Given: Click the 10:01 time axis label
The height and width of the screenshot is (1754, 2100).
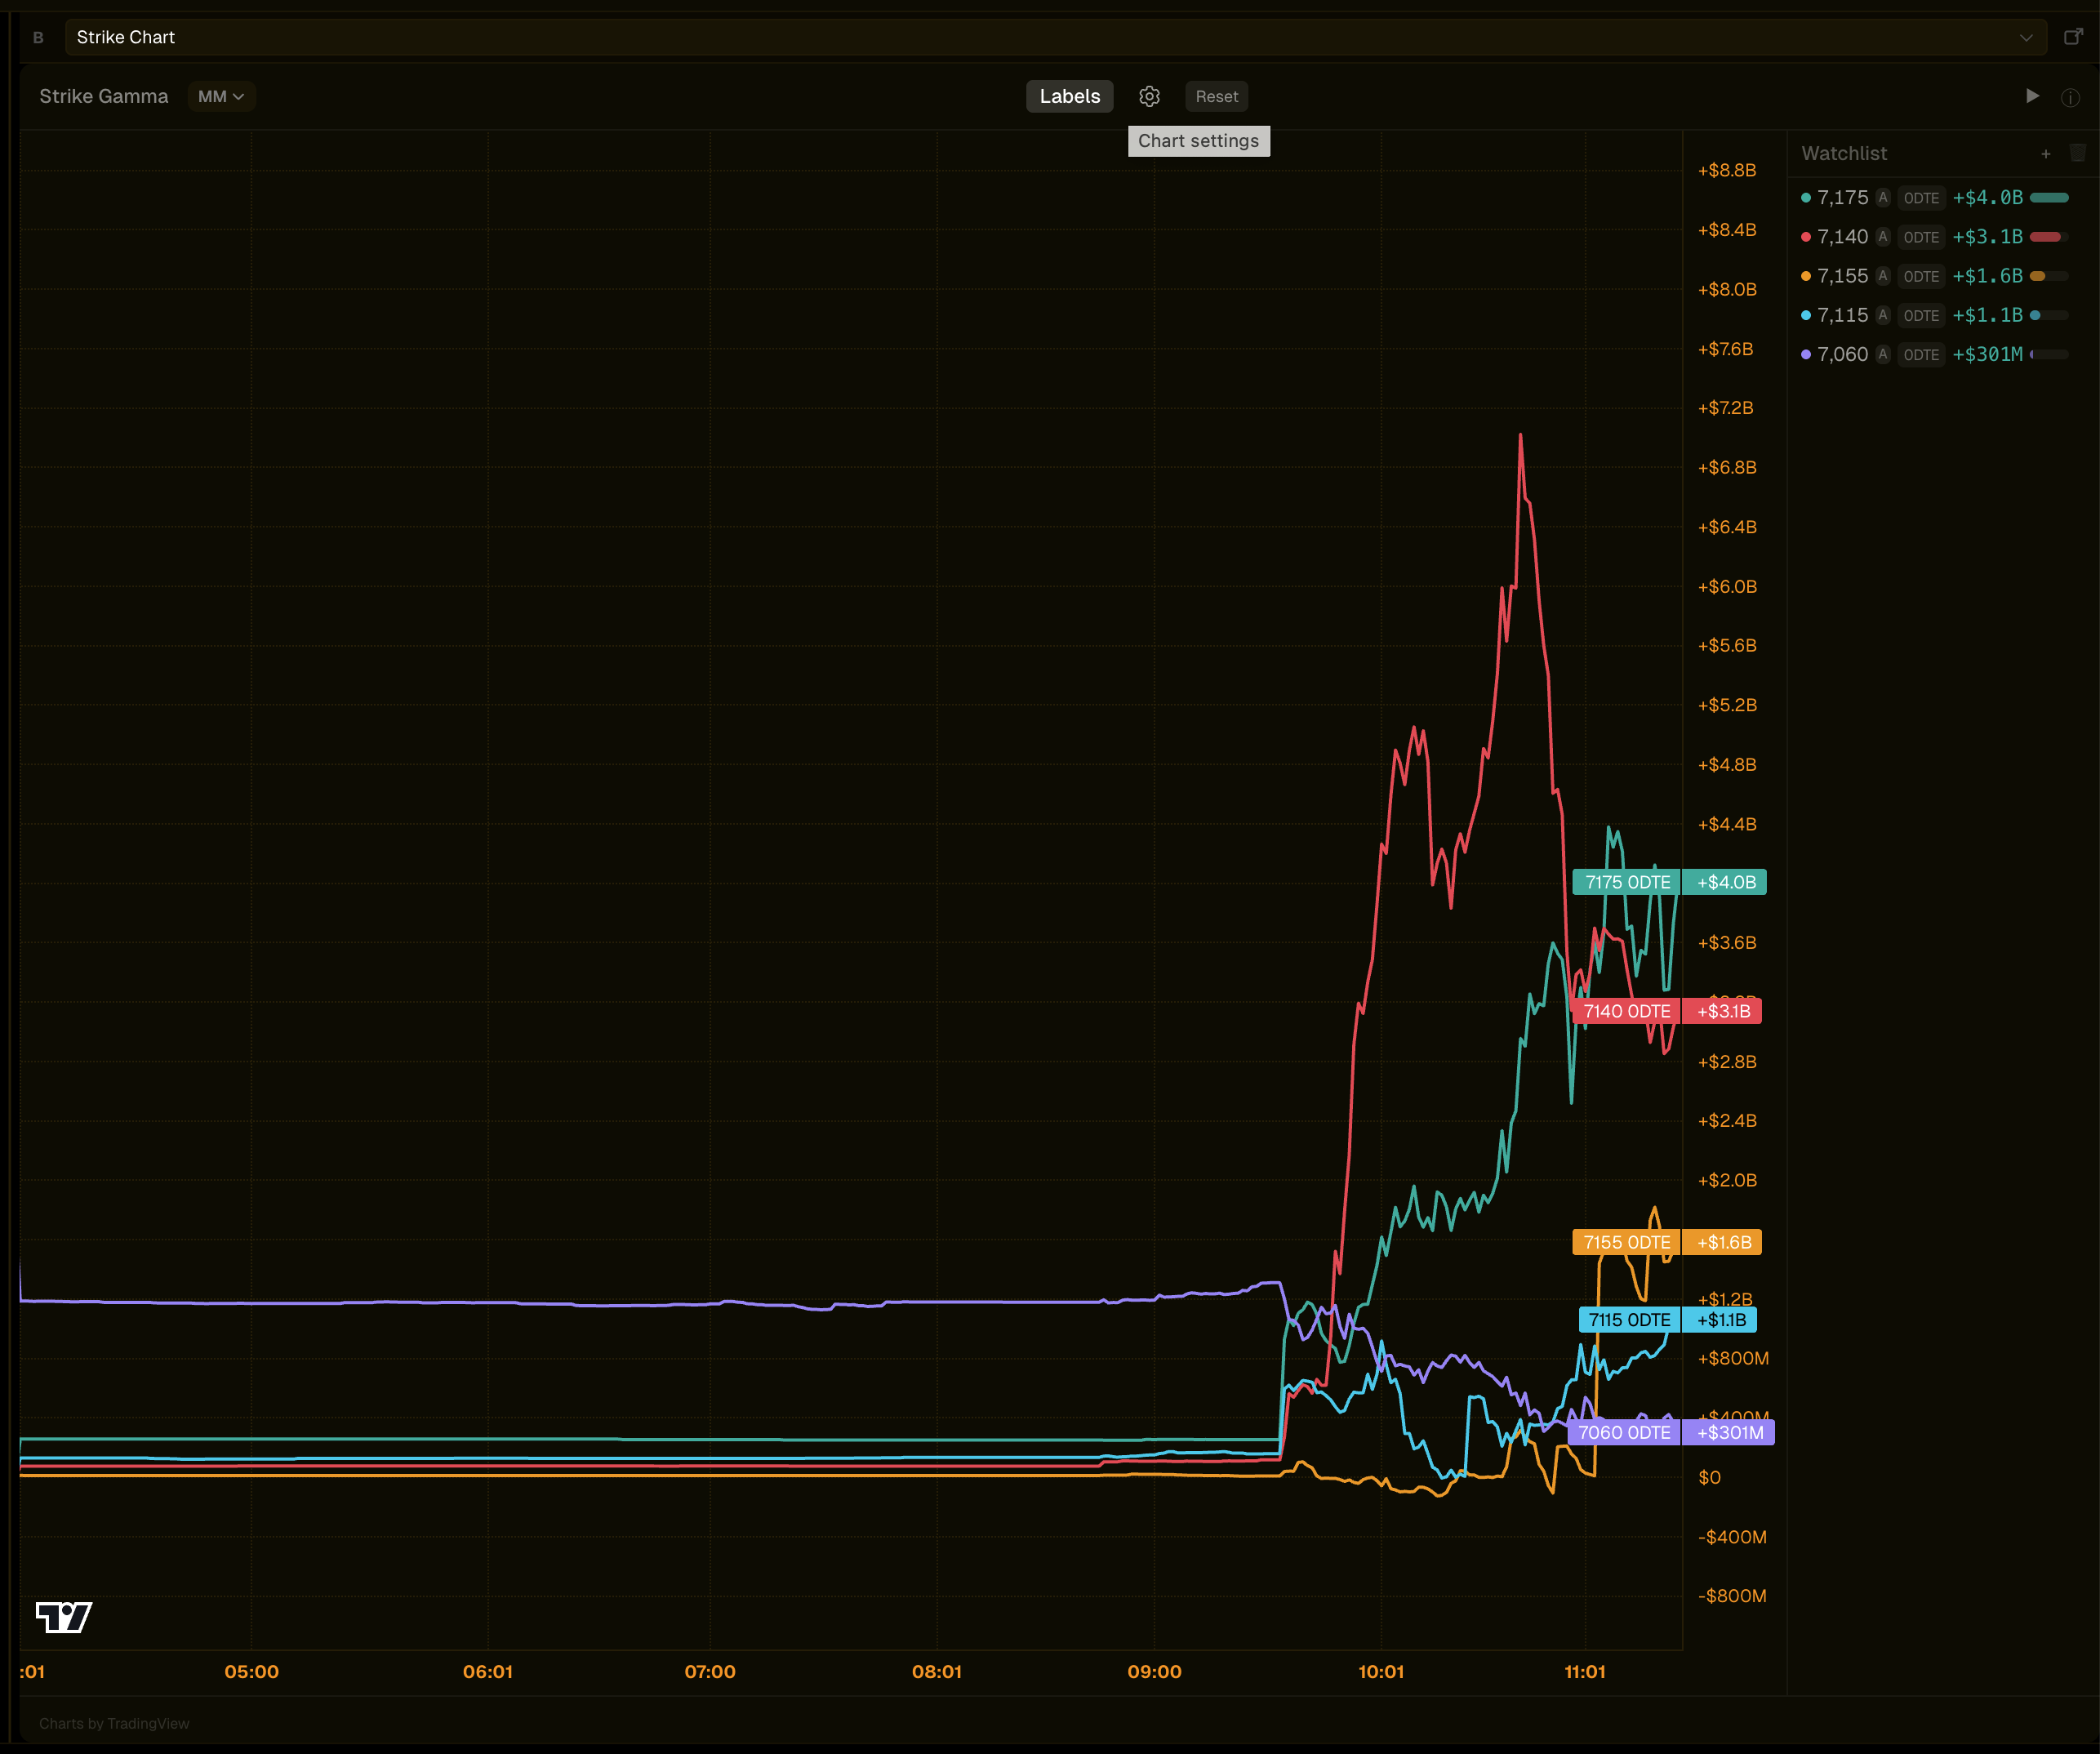Looking at the screenshot, I should (x=1381, y=1672).
